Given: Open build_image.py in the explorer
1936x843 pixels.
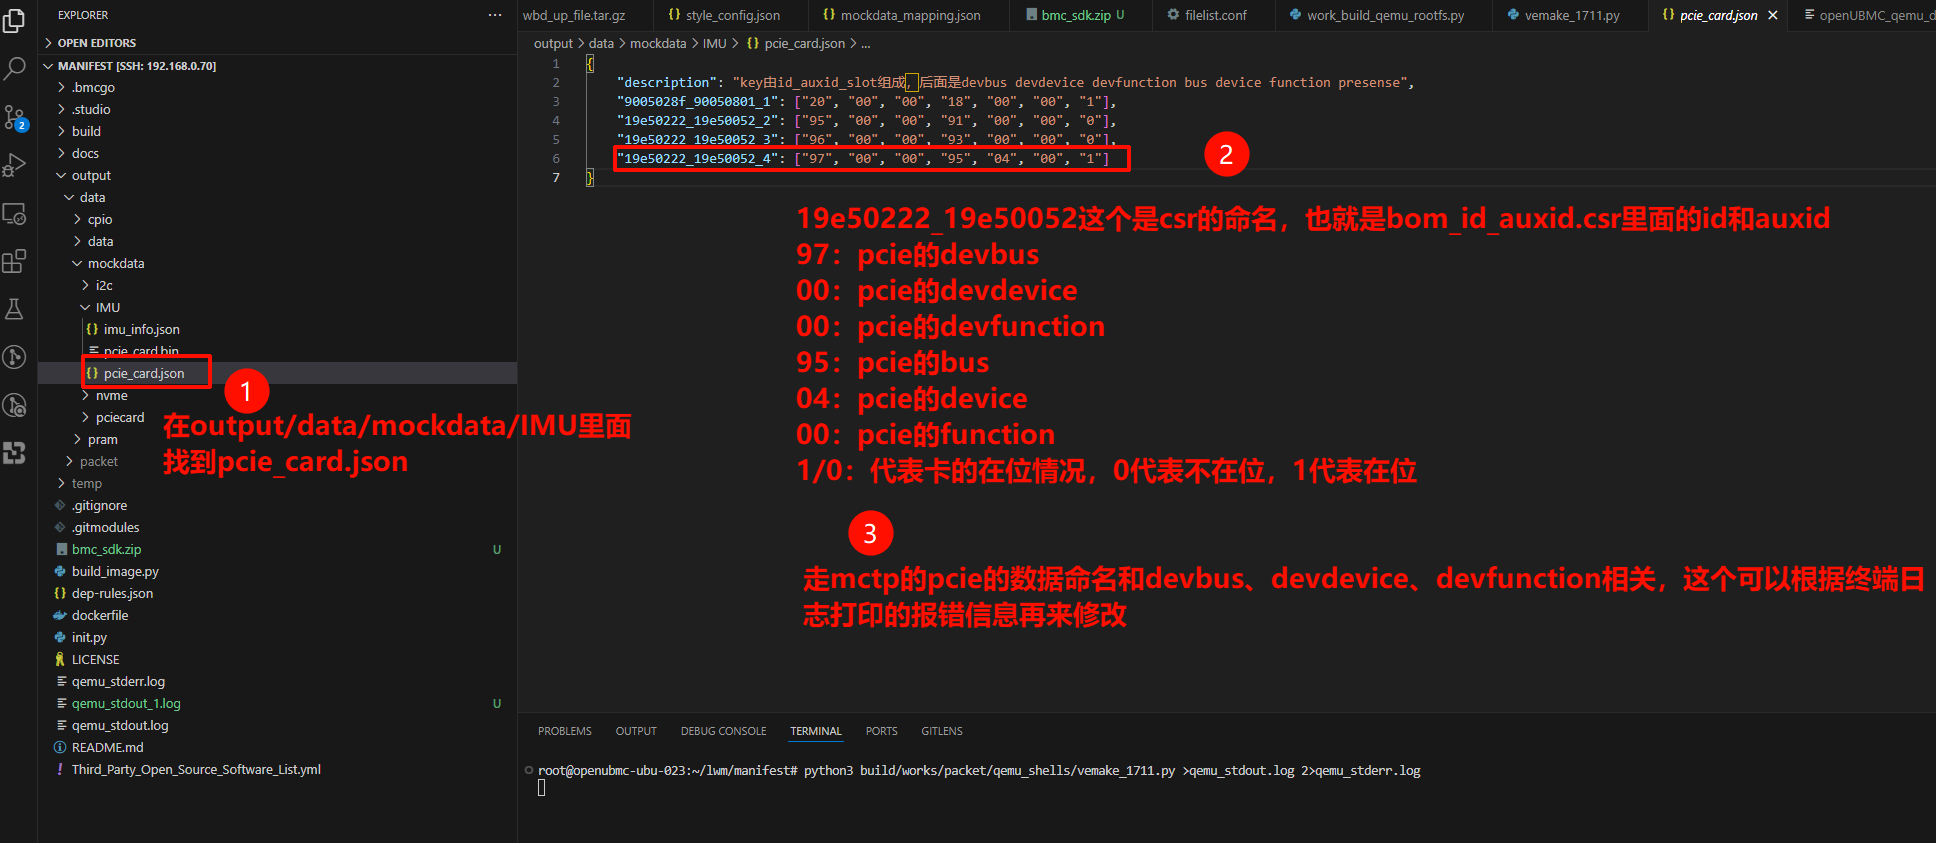Looking at the screenshot, I should [x=115, y=572].
